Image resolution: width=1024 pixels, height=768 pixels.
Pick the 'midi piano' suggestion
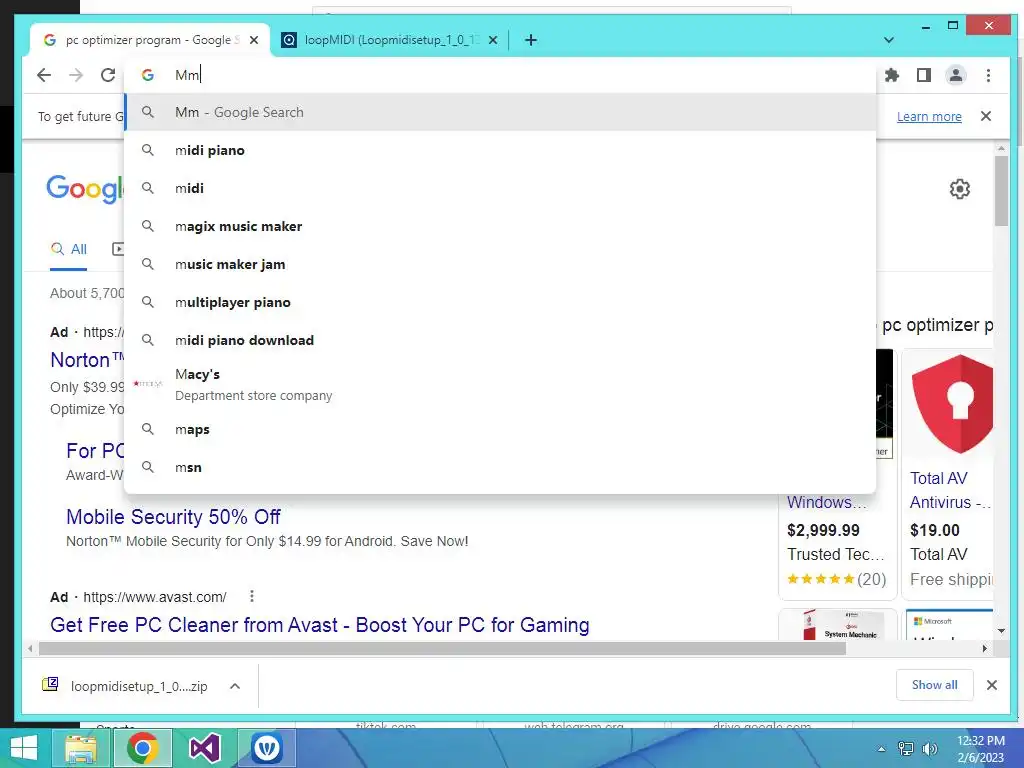[500, 150]
